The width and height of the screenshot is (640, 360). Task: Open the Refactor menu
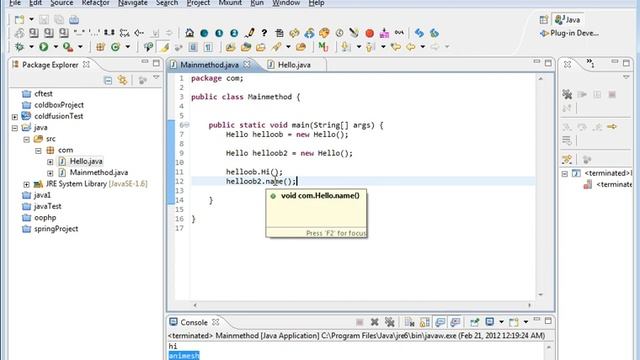(96, 3)
